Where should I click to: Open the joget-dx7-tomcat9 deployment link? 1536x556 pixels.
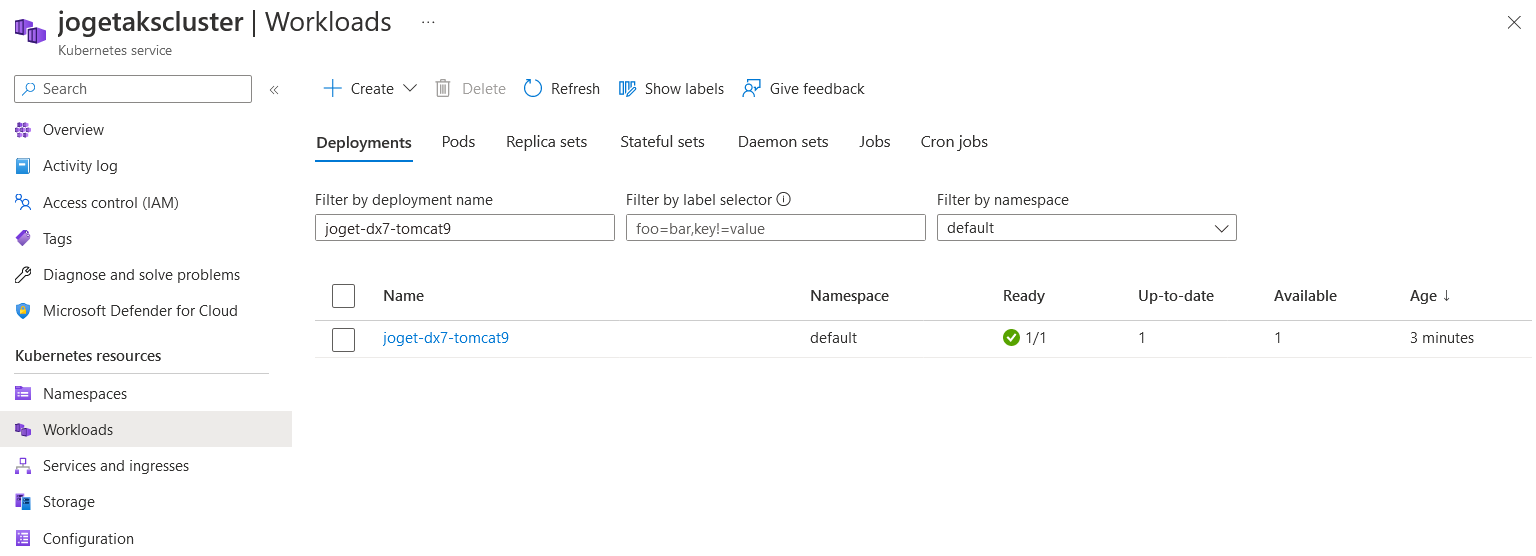446,338
